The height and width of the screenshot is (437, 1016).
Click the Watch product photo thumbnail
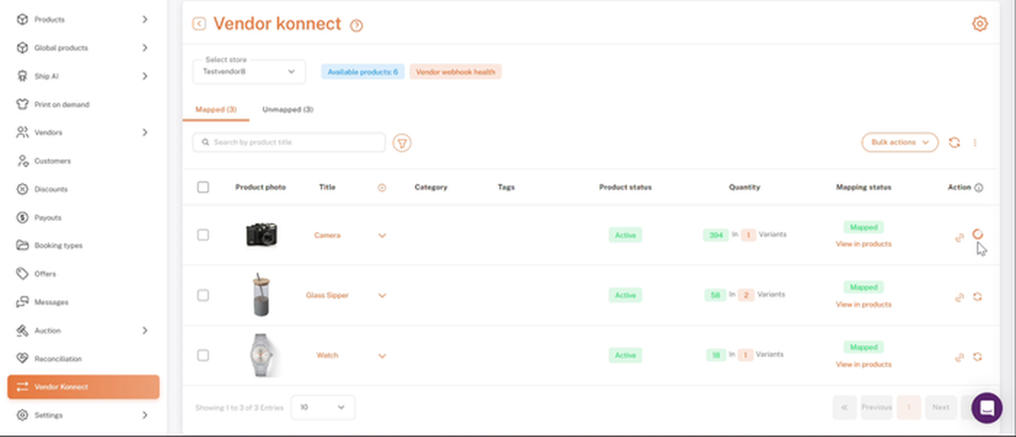[x=264, y=355]
